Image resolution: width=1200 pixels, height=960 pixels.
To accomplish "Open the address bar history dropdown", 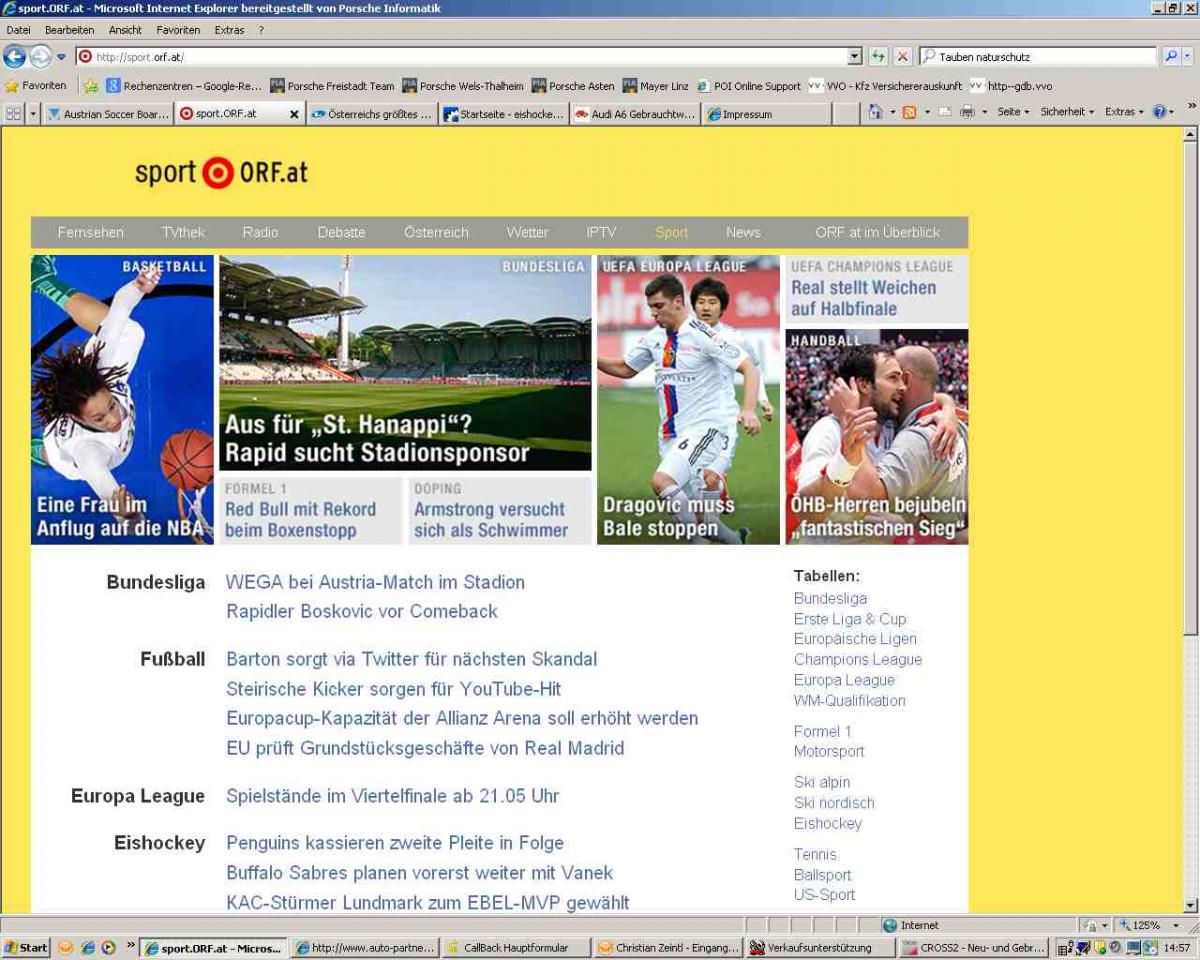I will [x=855, y=57].
